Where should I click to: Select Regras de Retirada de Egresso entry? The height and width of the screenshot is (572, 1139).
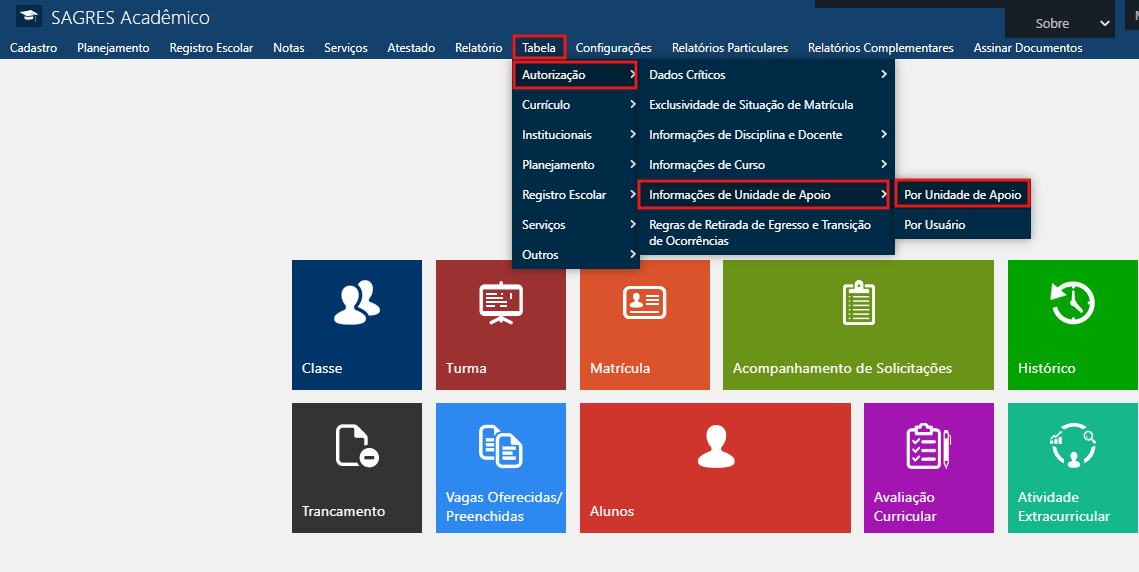(x=766, y=233)
